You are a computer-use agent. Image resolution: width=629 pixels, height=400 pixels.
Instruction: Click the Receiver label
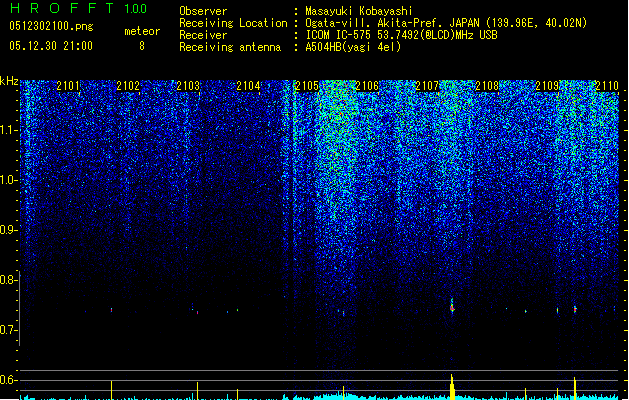click(x=203, y=35)
